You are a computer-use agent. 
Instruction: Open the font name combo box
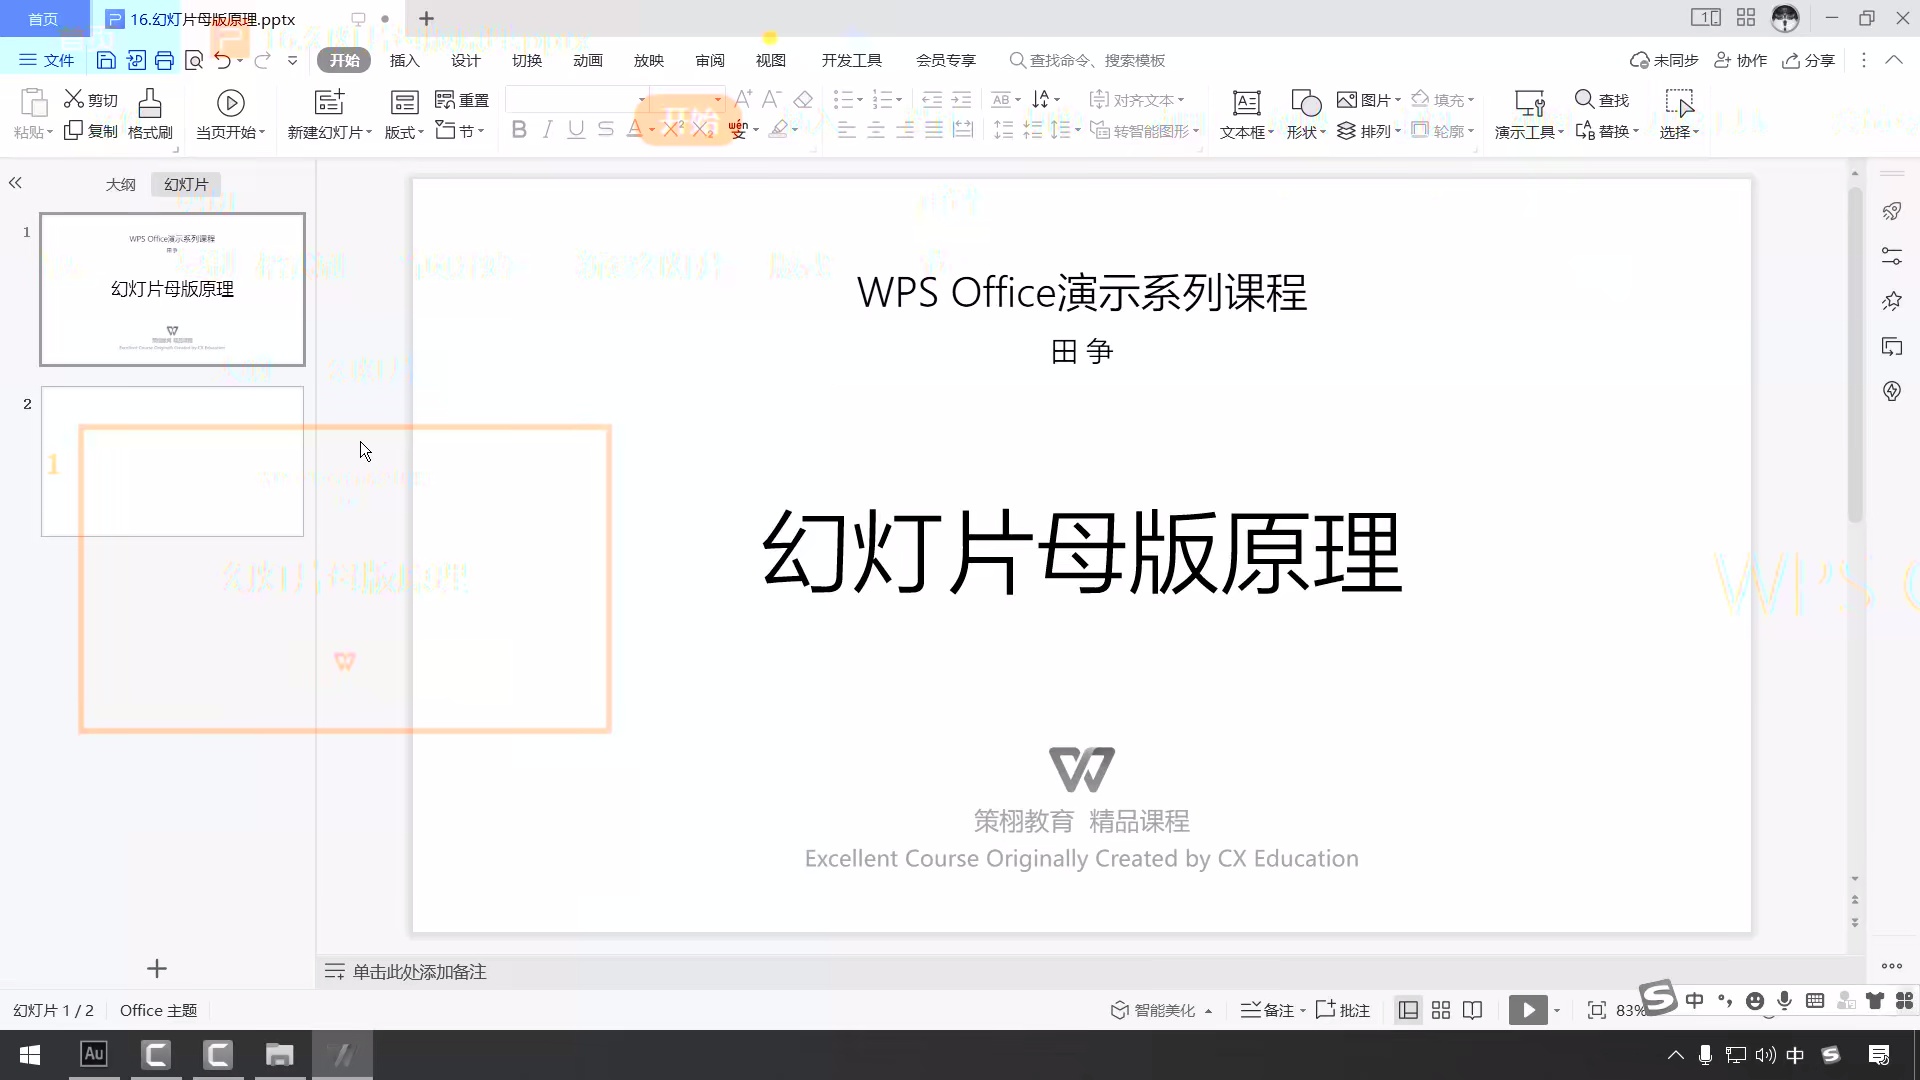point(577,99)
